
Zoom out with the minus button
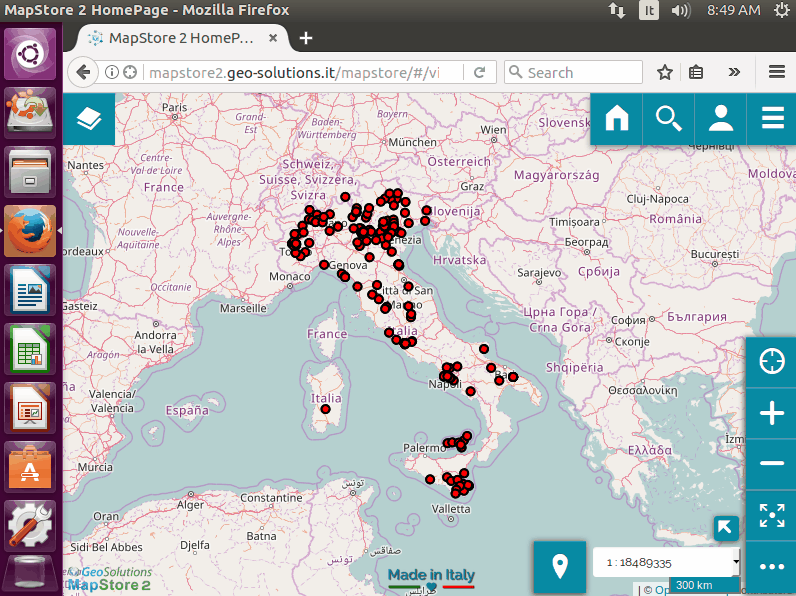(772, 463)
